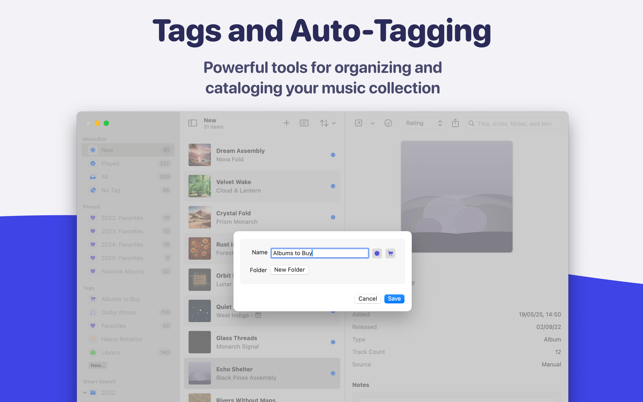Click the Glass Threads cover thumbnail

click(x=200, y=342)
